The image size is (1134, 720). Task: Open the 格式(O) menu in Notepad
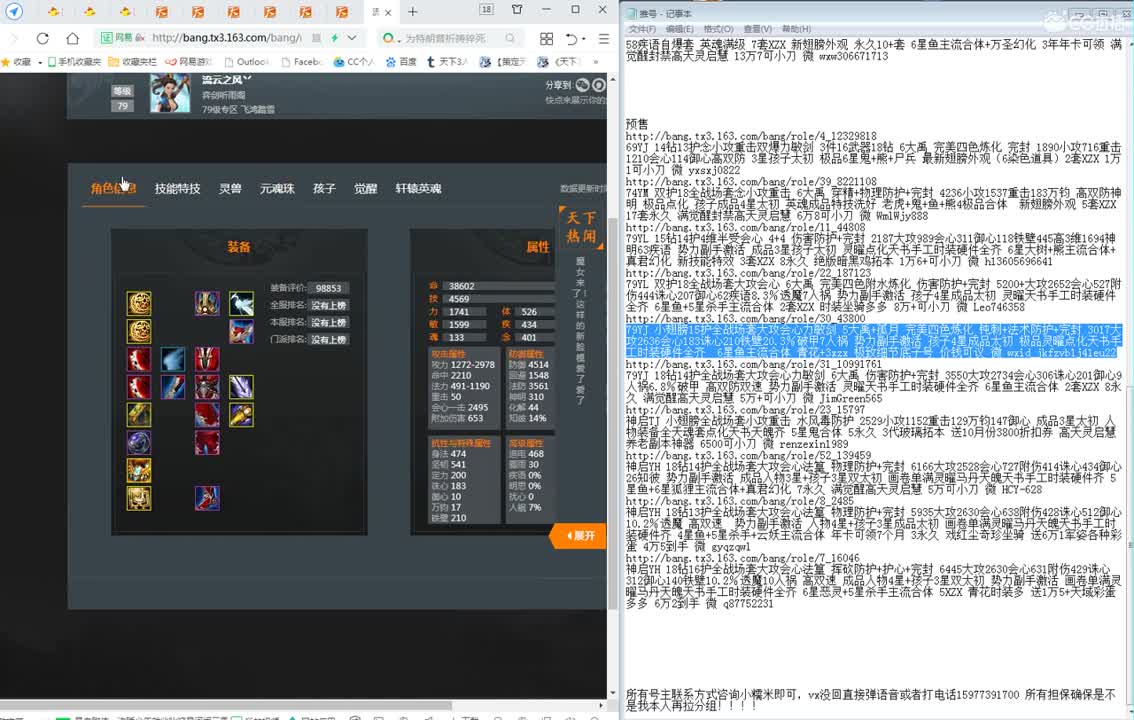pyautogui.click(x=717, y=29)
